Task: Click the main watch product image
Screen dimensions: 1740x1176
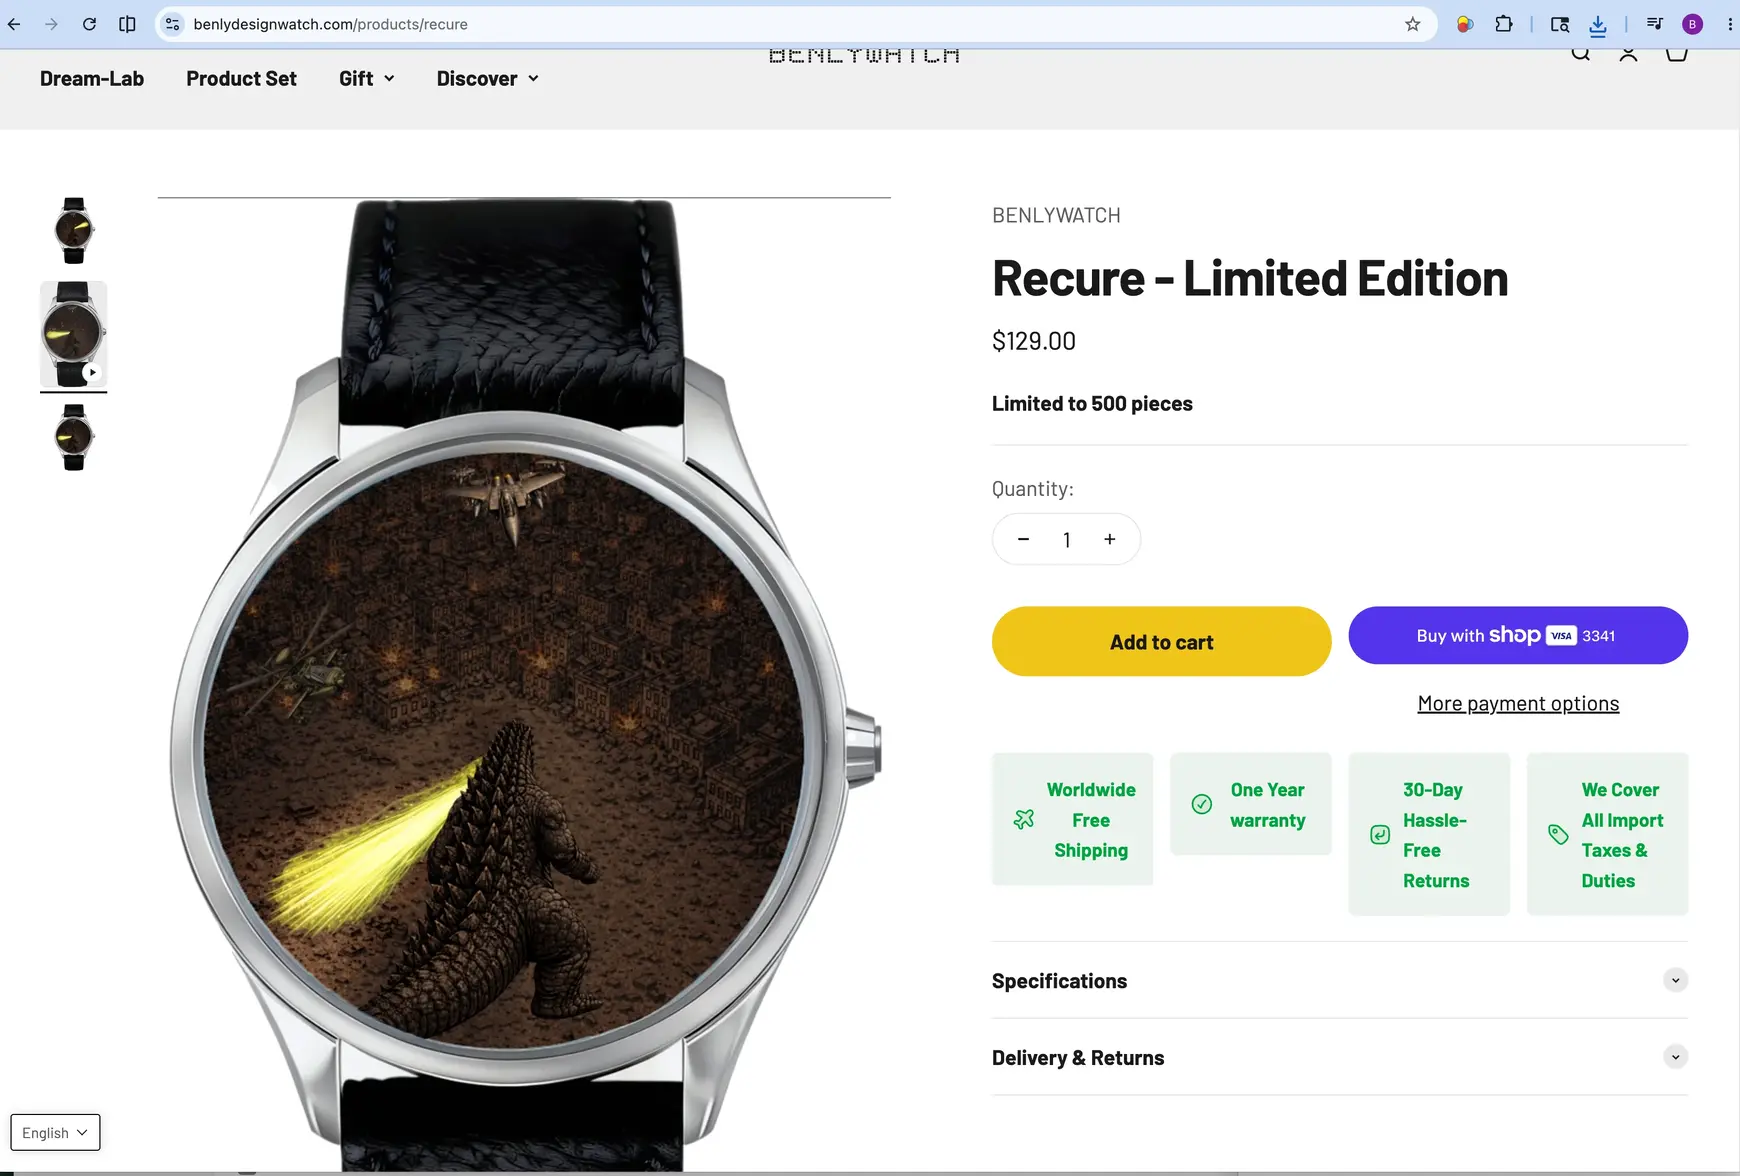Action: pyautogui.click(x=524, y=685)
